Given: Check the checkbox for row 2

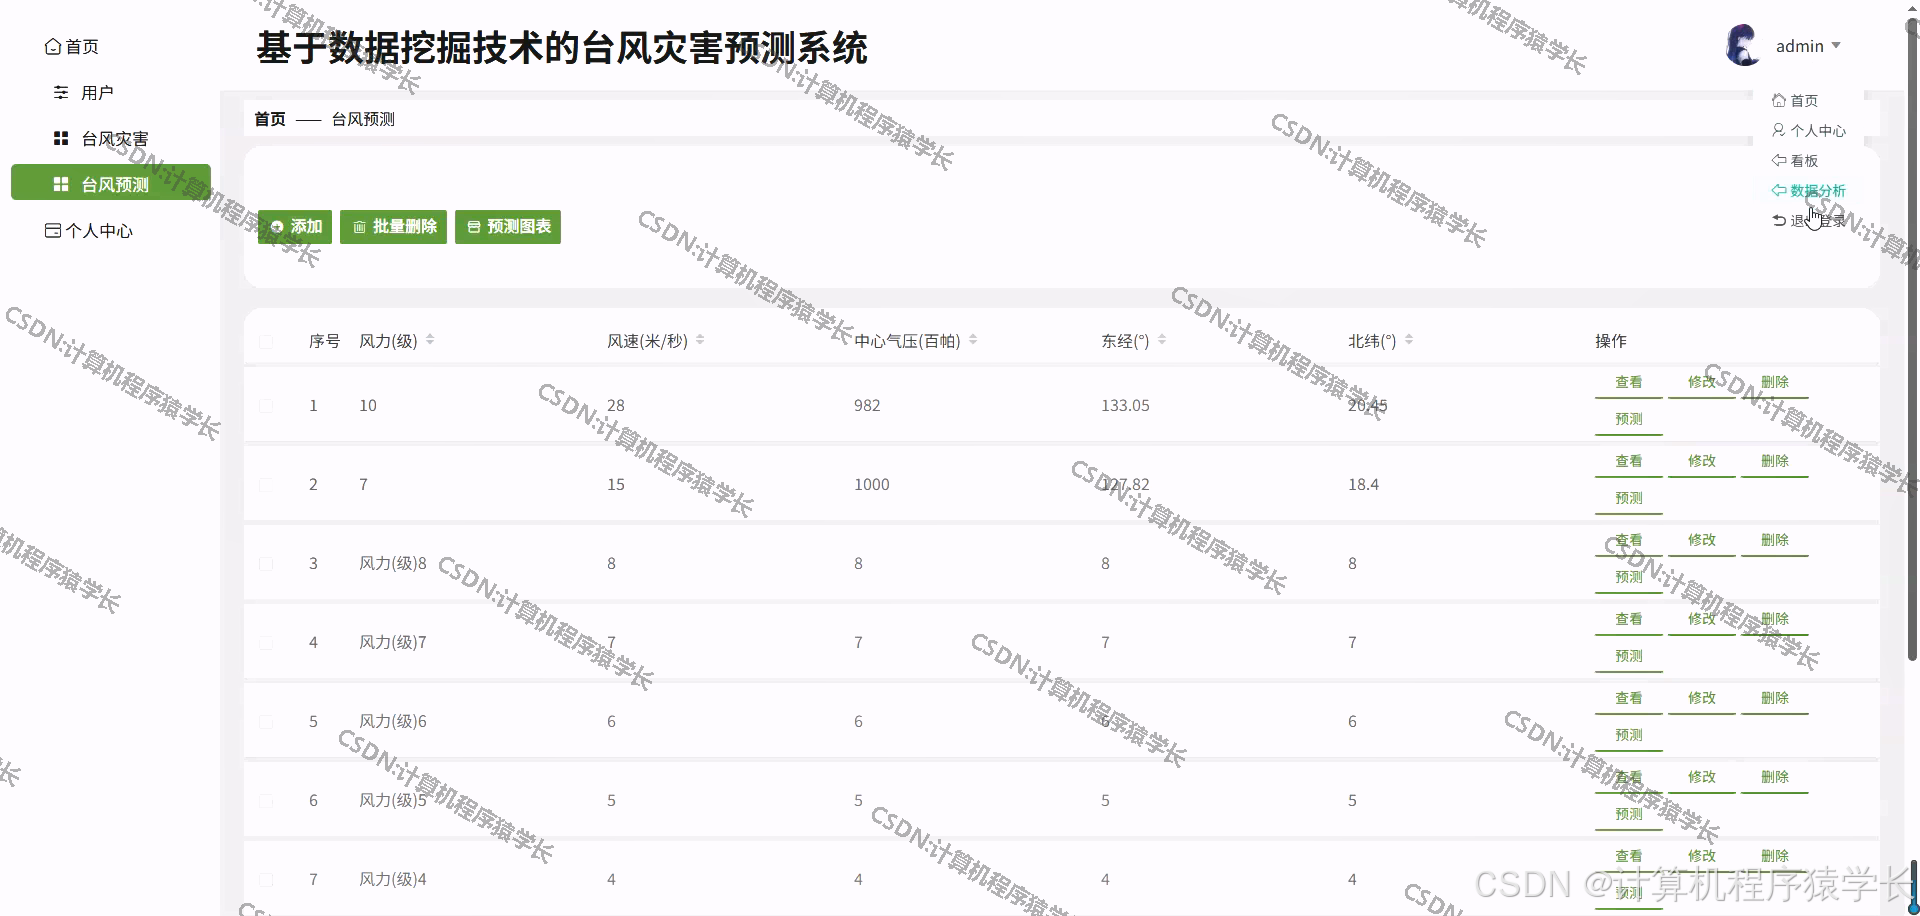Looking at the screenshot, I should [266, 485].
